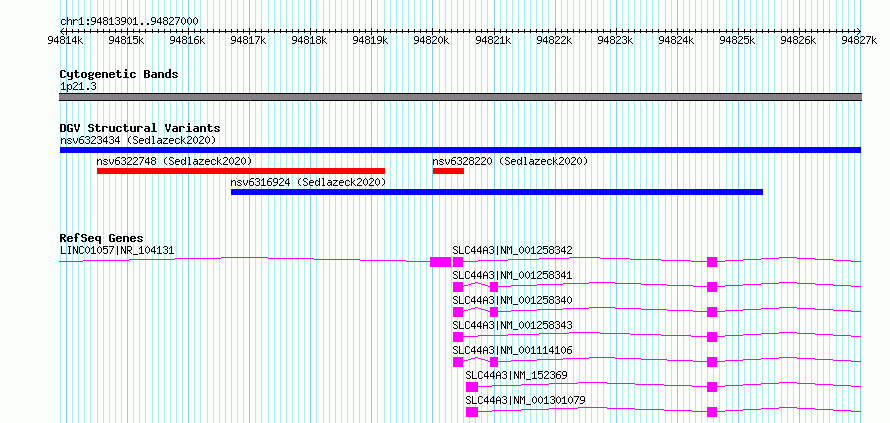
Task: Select the second exon of NM_001258341
Action: point(494,287)
